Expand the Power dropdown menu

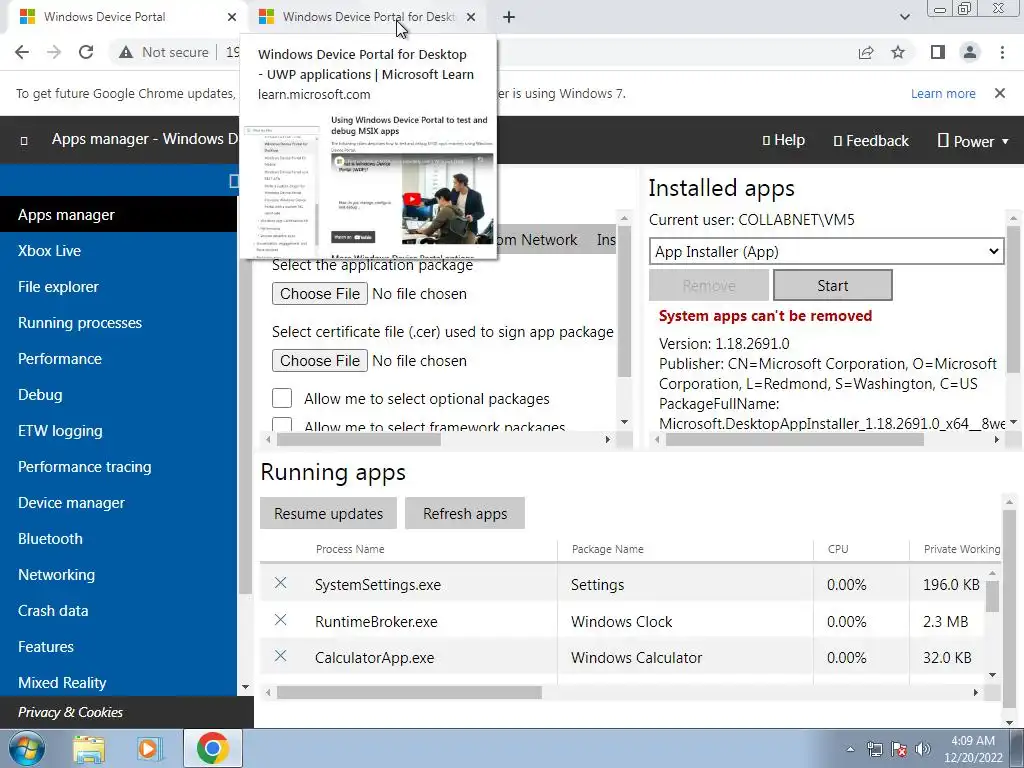point(973,141)
